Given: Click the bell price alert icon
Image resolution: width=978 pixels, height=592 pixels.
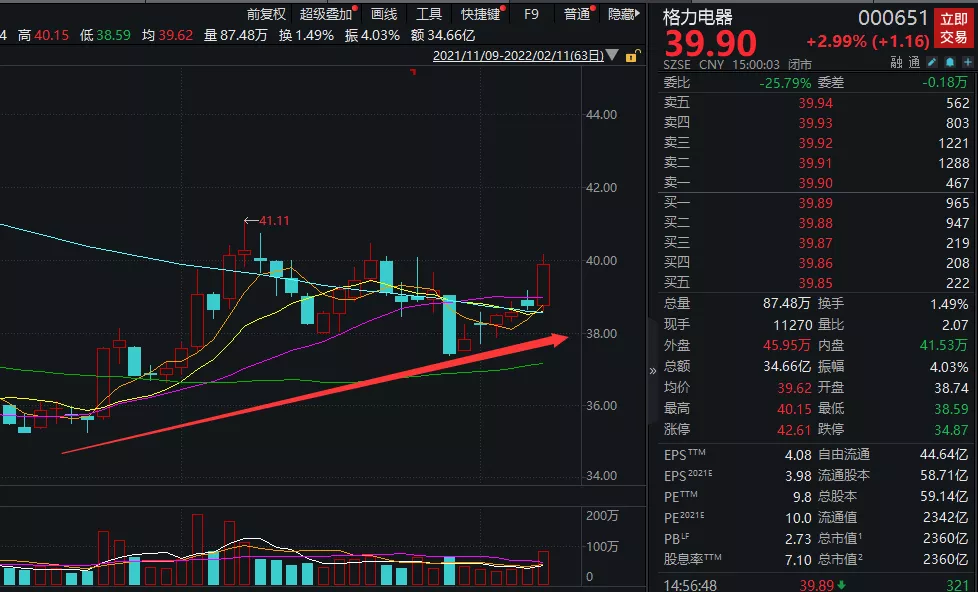Looking at the screenshot, I should pyautogui.click(x=950, y=62).
